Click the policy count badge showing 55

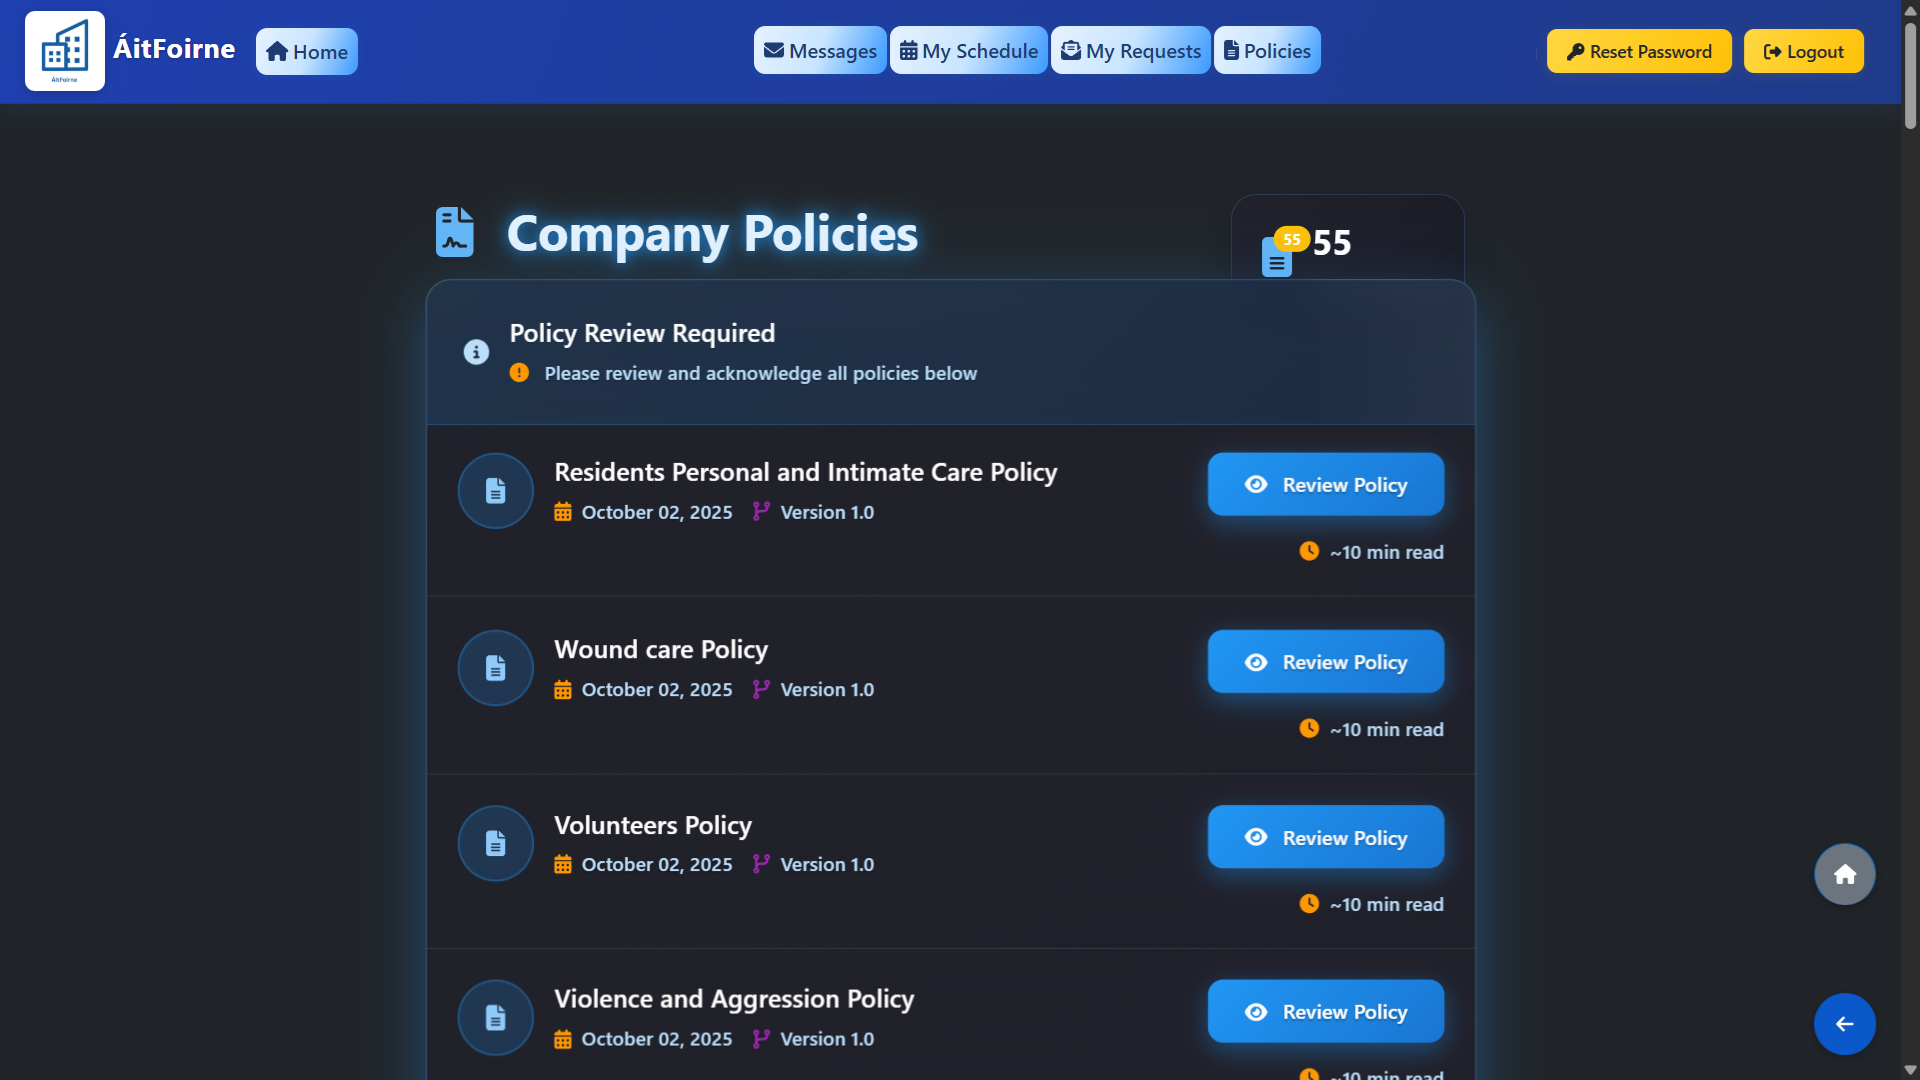click(1291, 240)
